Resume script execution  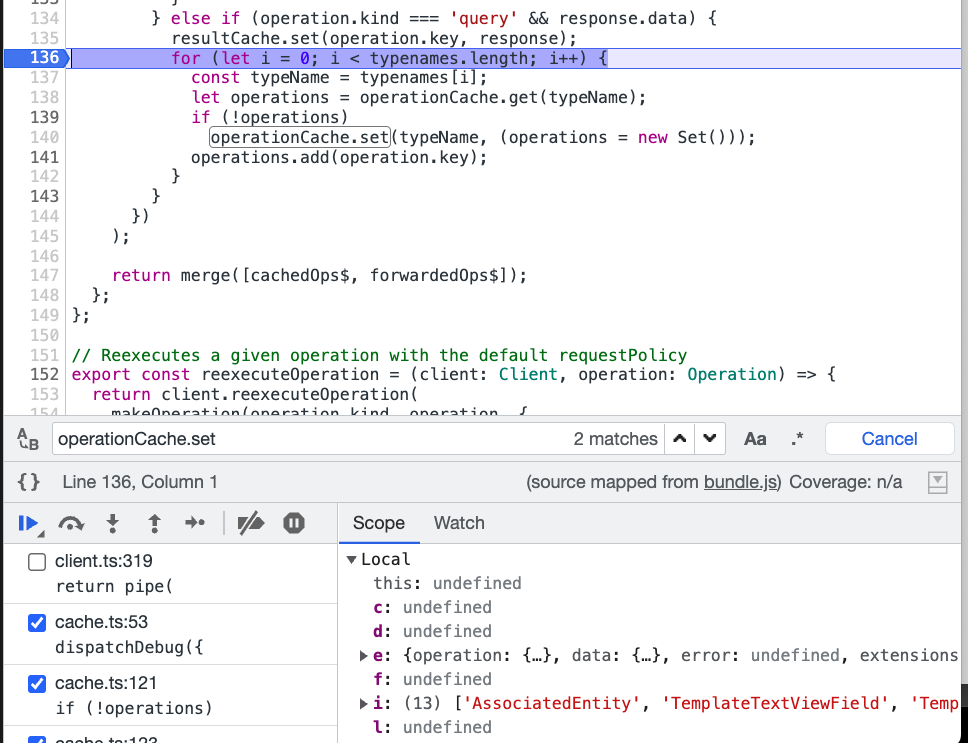(x=30, y=523)
